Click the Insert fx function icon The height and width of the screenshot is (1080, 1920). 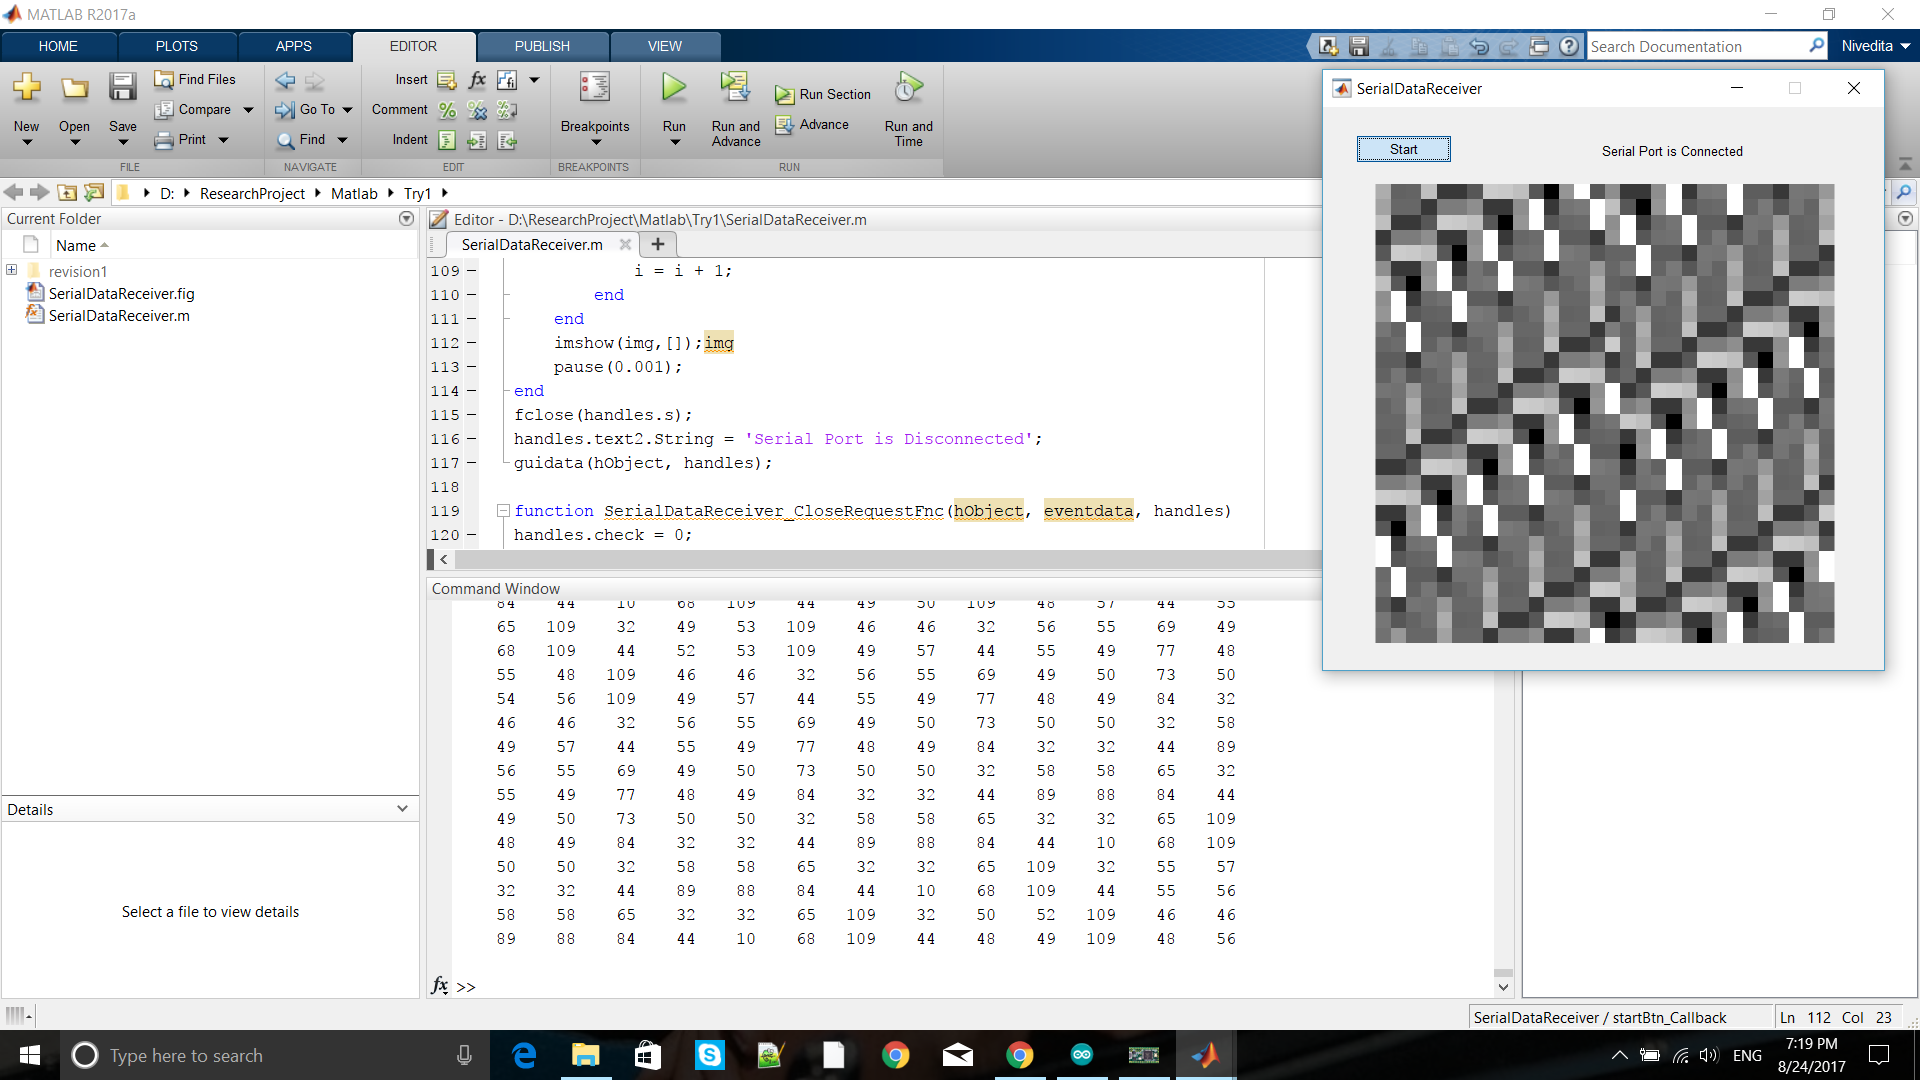pos(477,80)
